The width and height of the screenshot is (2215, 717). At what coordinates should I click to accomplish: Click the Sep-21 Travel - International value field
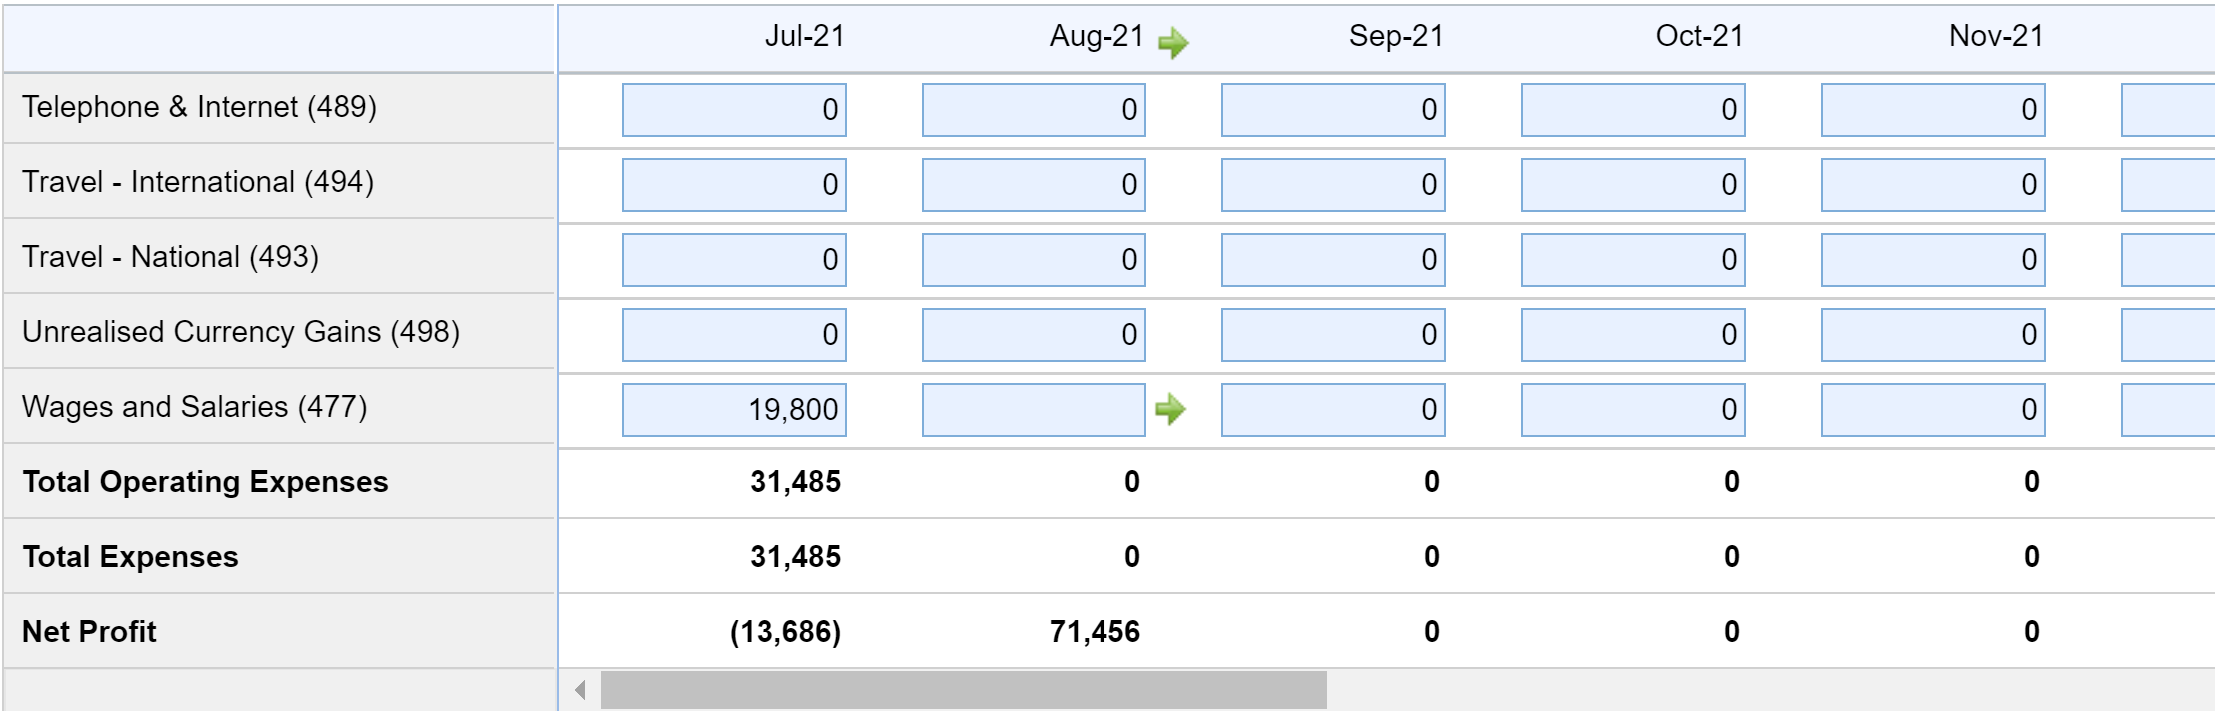(x=1333, y=184)
